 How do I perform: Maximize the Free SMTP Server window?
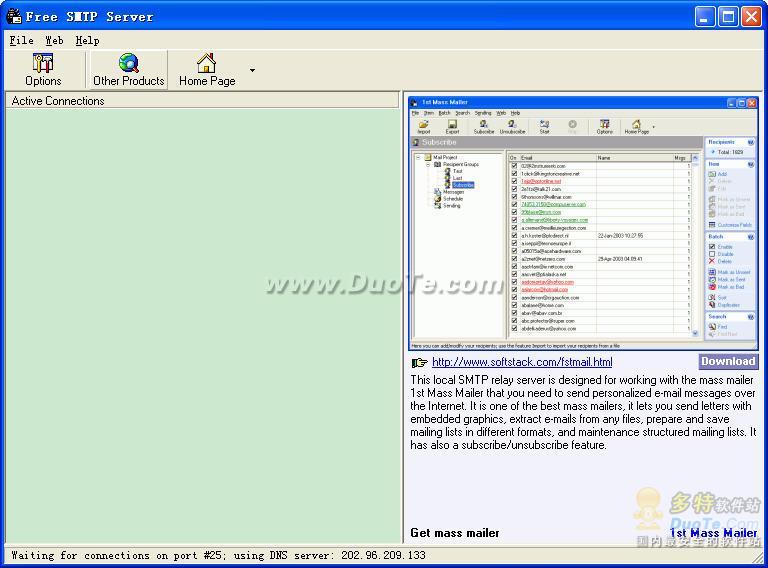[728, 17]
